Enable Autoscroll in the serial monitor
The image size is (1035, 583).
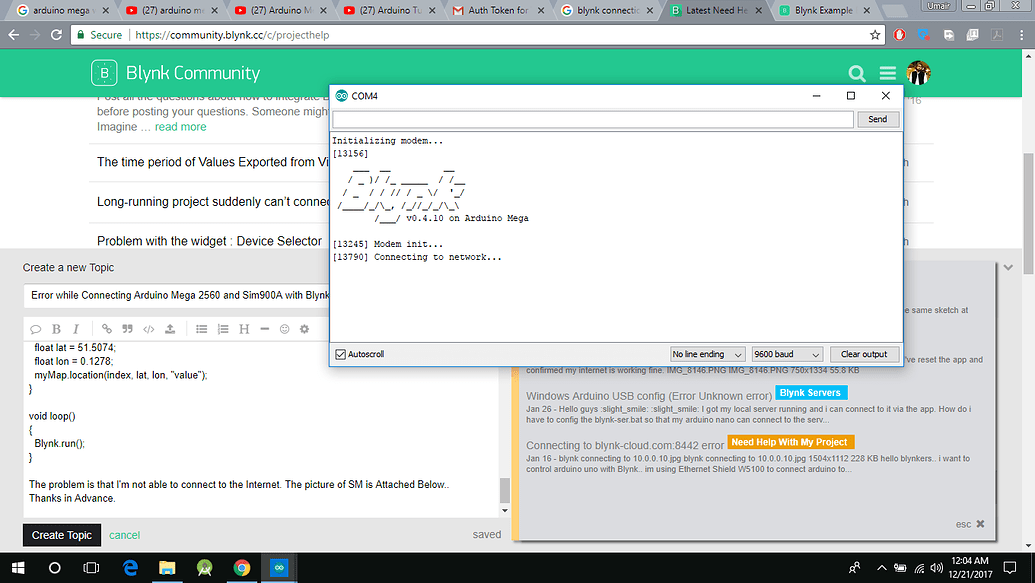coord(341,353)
